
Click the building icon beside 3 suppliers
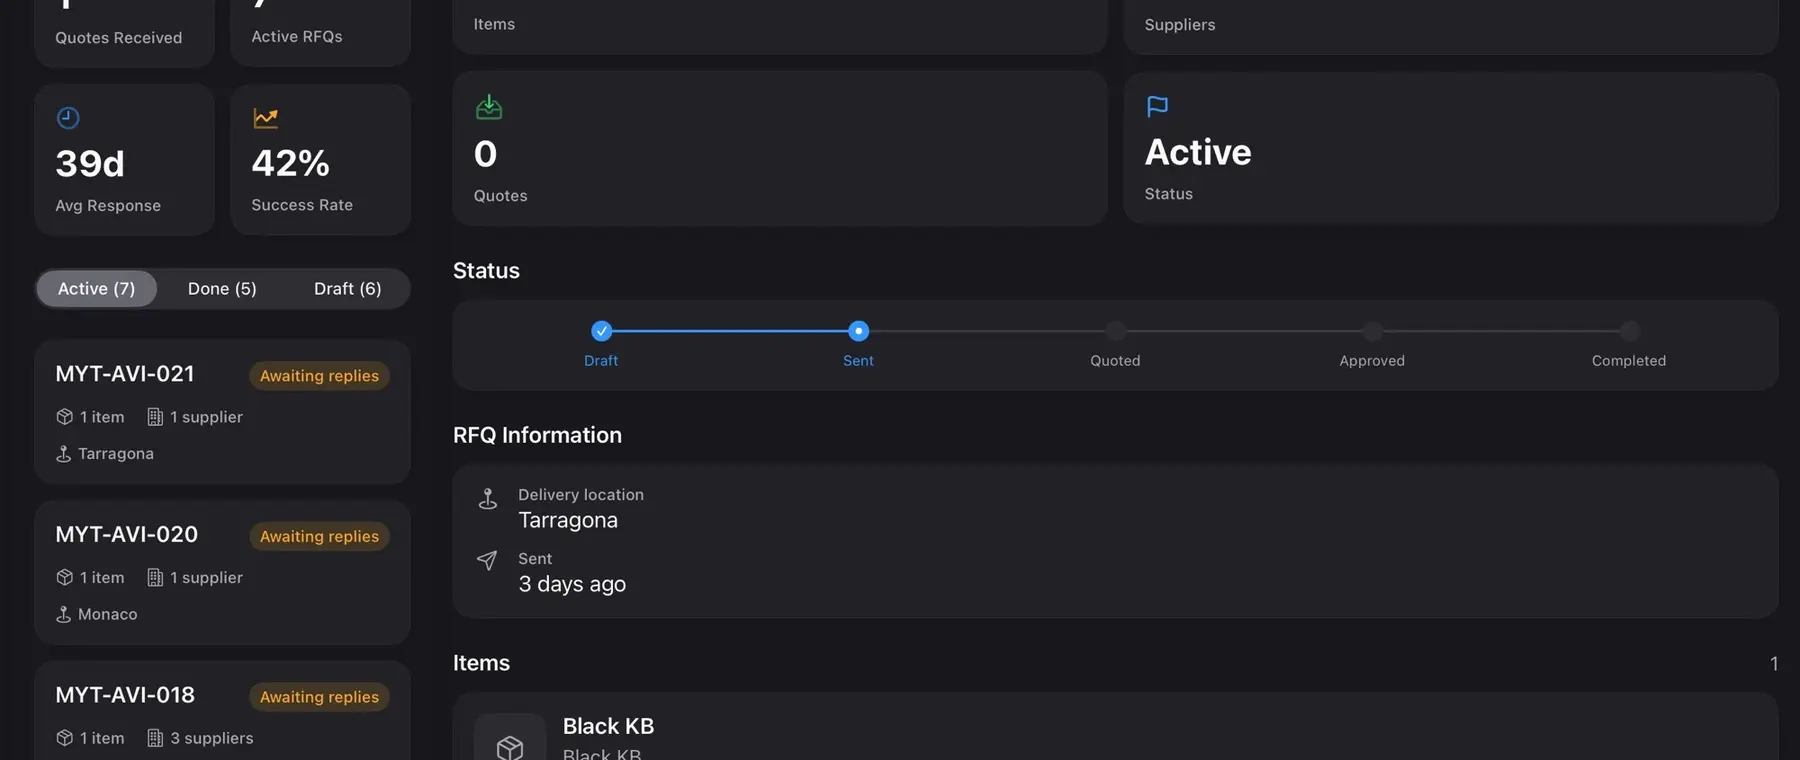click(155, 738)
